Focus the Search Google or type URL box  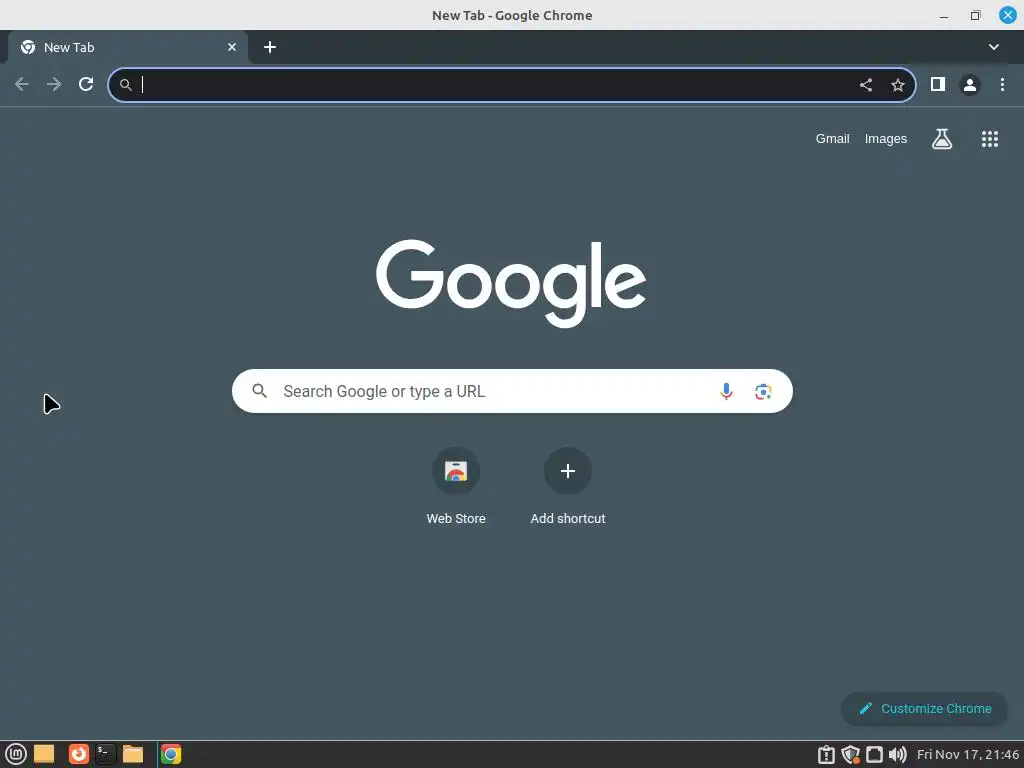pyautogui.click(x=512, y=391)
